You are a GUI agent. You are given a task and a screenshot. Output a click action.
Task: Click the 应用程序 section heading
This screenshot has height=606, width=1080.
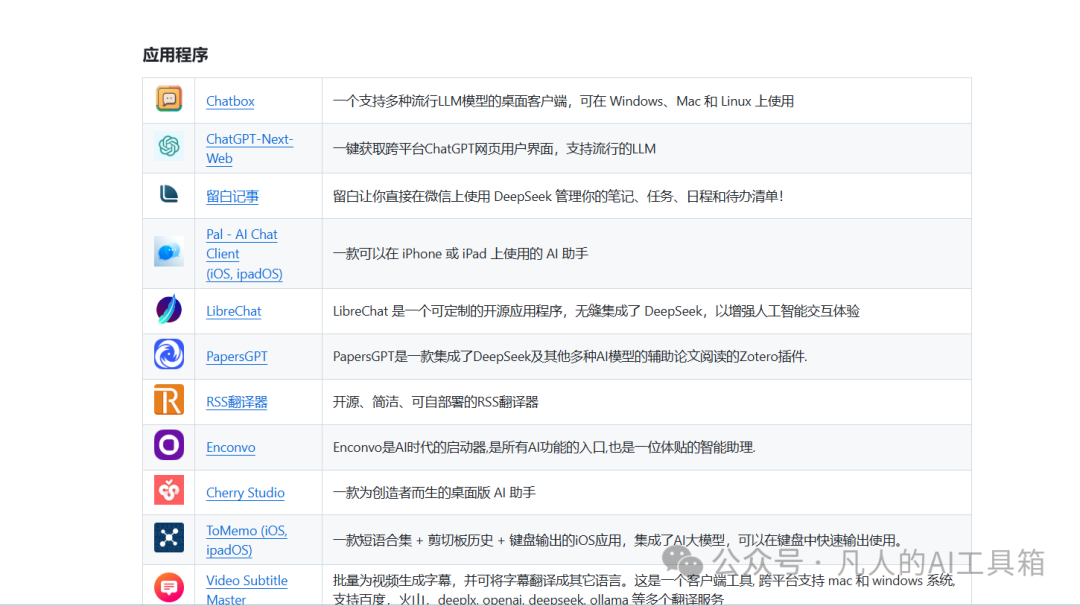click(175, 55)
